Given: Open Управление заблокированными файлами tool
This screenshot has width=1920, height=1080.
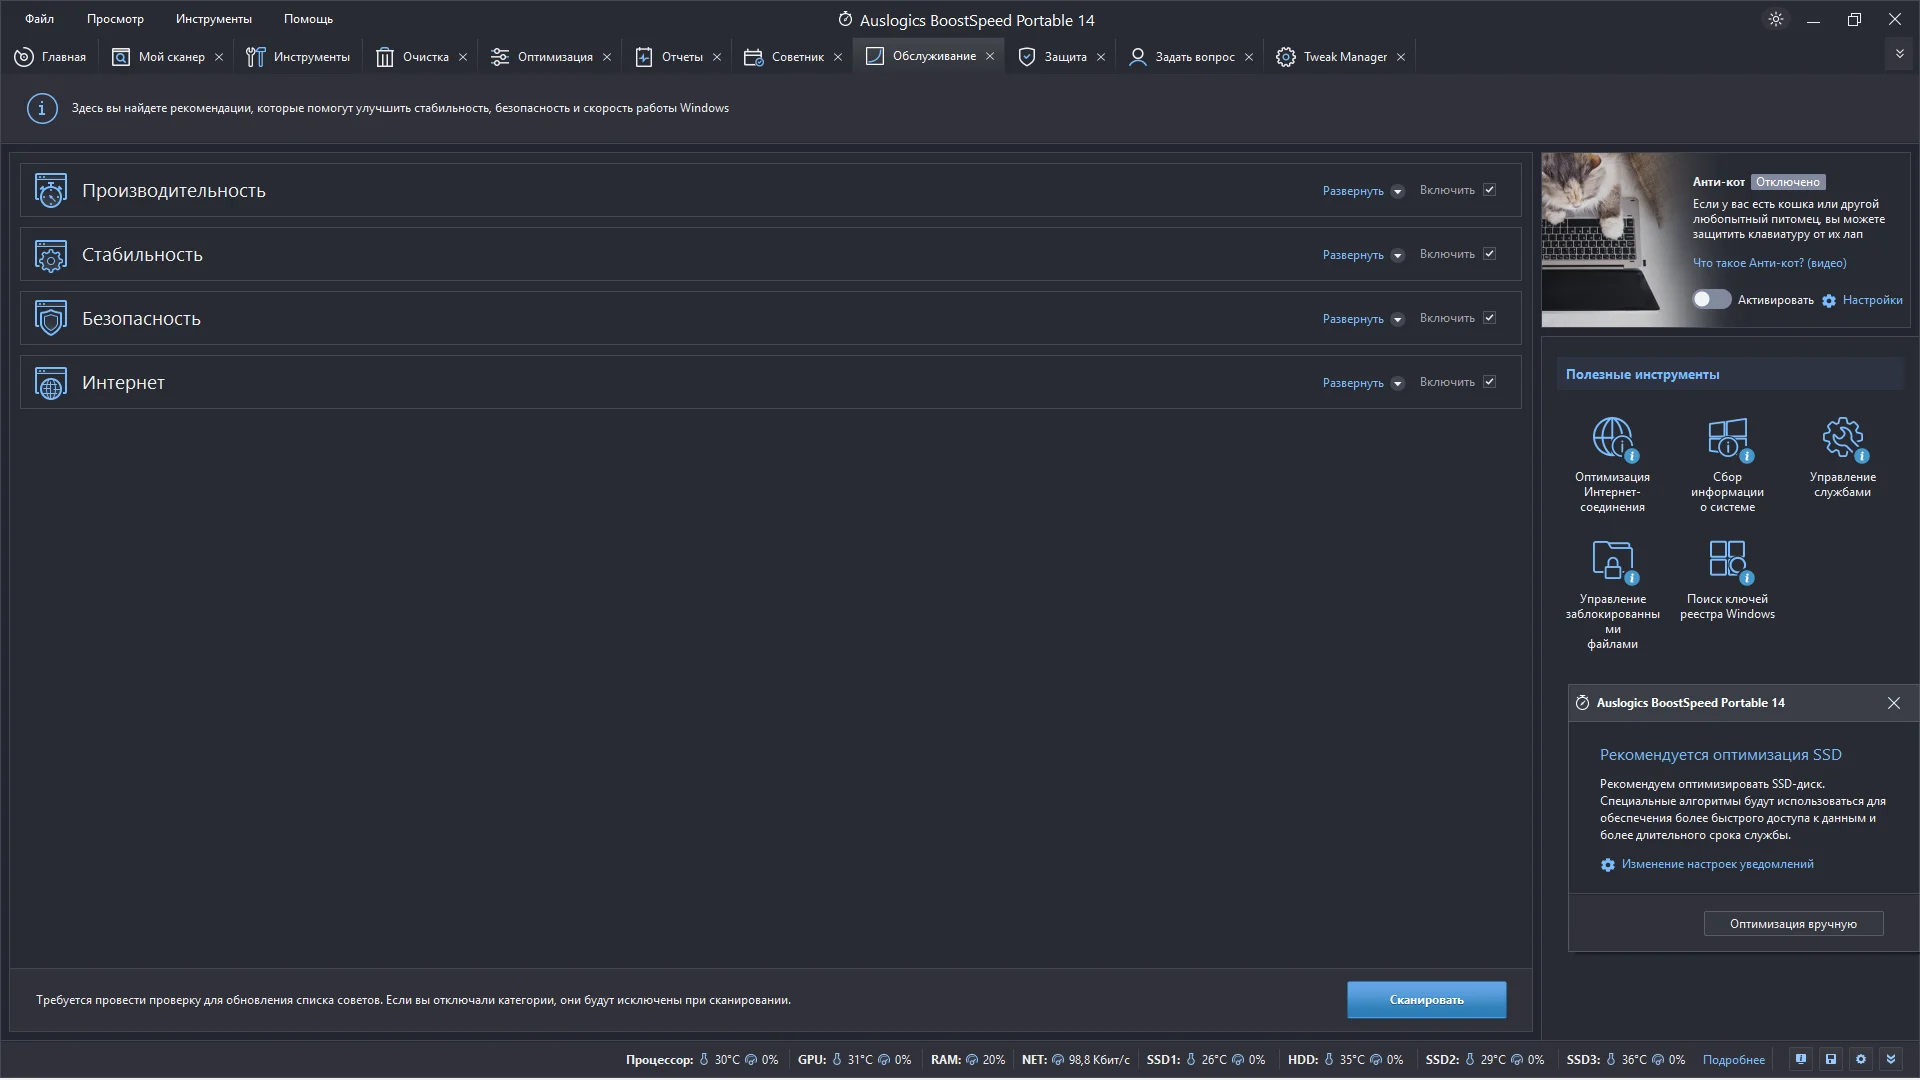Looking at the screenshot, I should 1612,595.
